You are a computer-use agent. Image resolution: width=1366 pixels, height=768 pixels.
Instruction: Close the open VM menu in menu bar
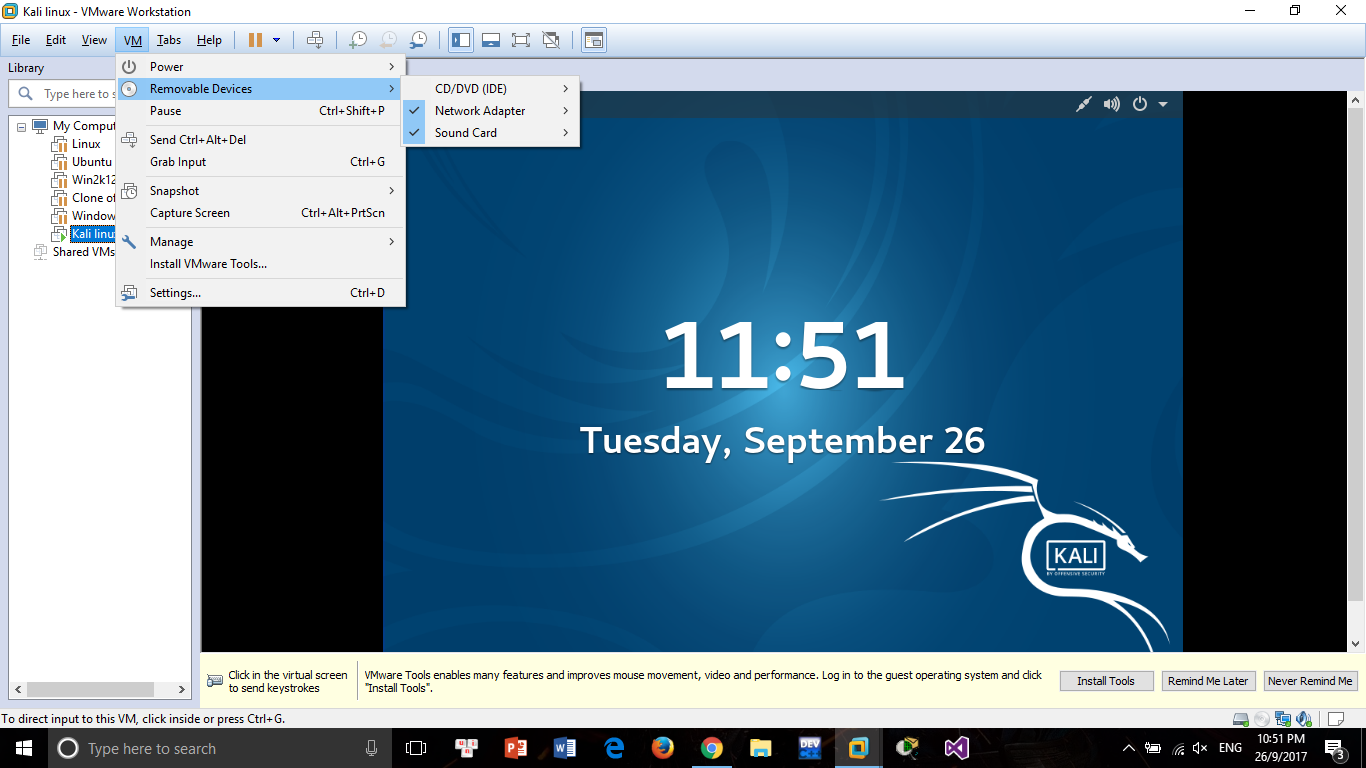[133, 40]
